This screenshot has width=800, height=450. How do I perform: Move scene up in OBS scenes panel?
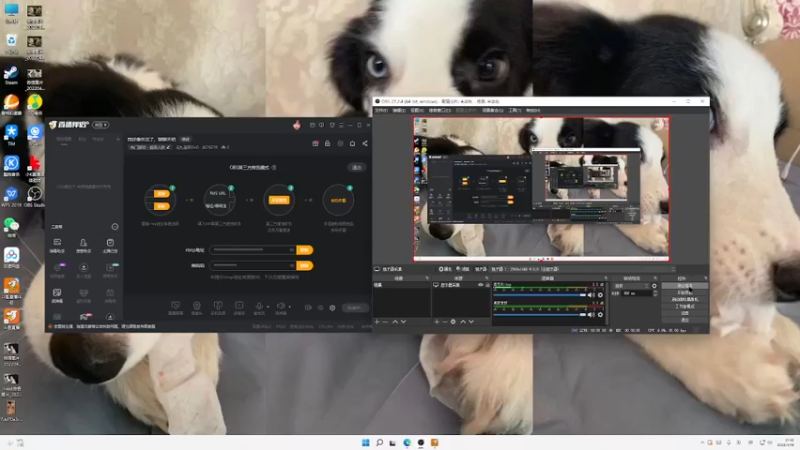coord(395,322)
